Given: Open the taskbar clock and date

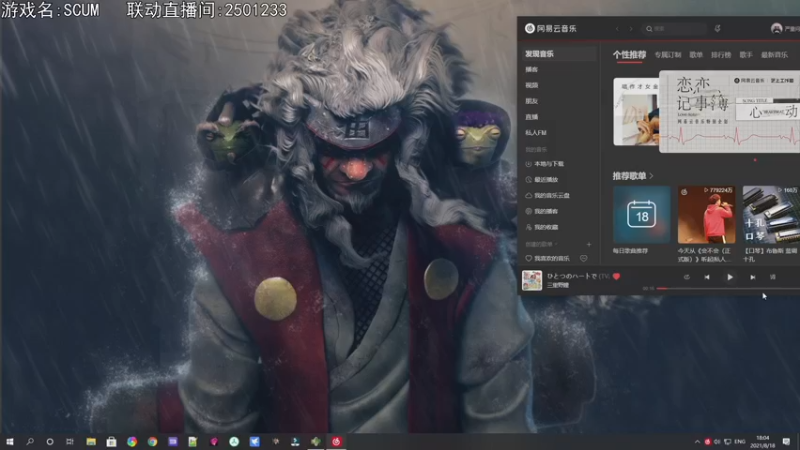Looking at the screenshot, I should [763, 441].
